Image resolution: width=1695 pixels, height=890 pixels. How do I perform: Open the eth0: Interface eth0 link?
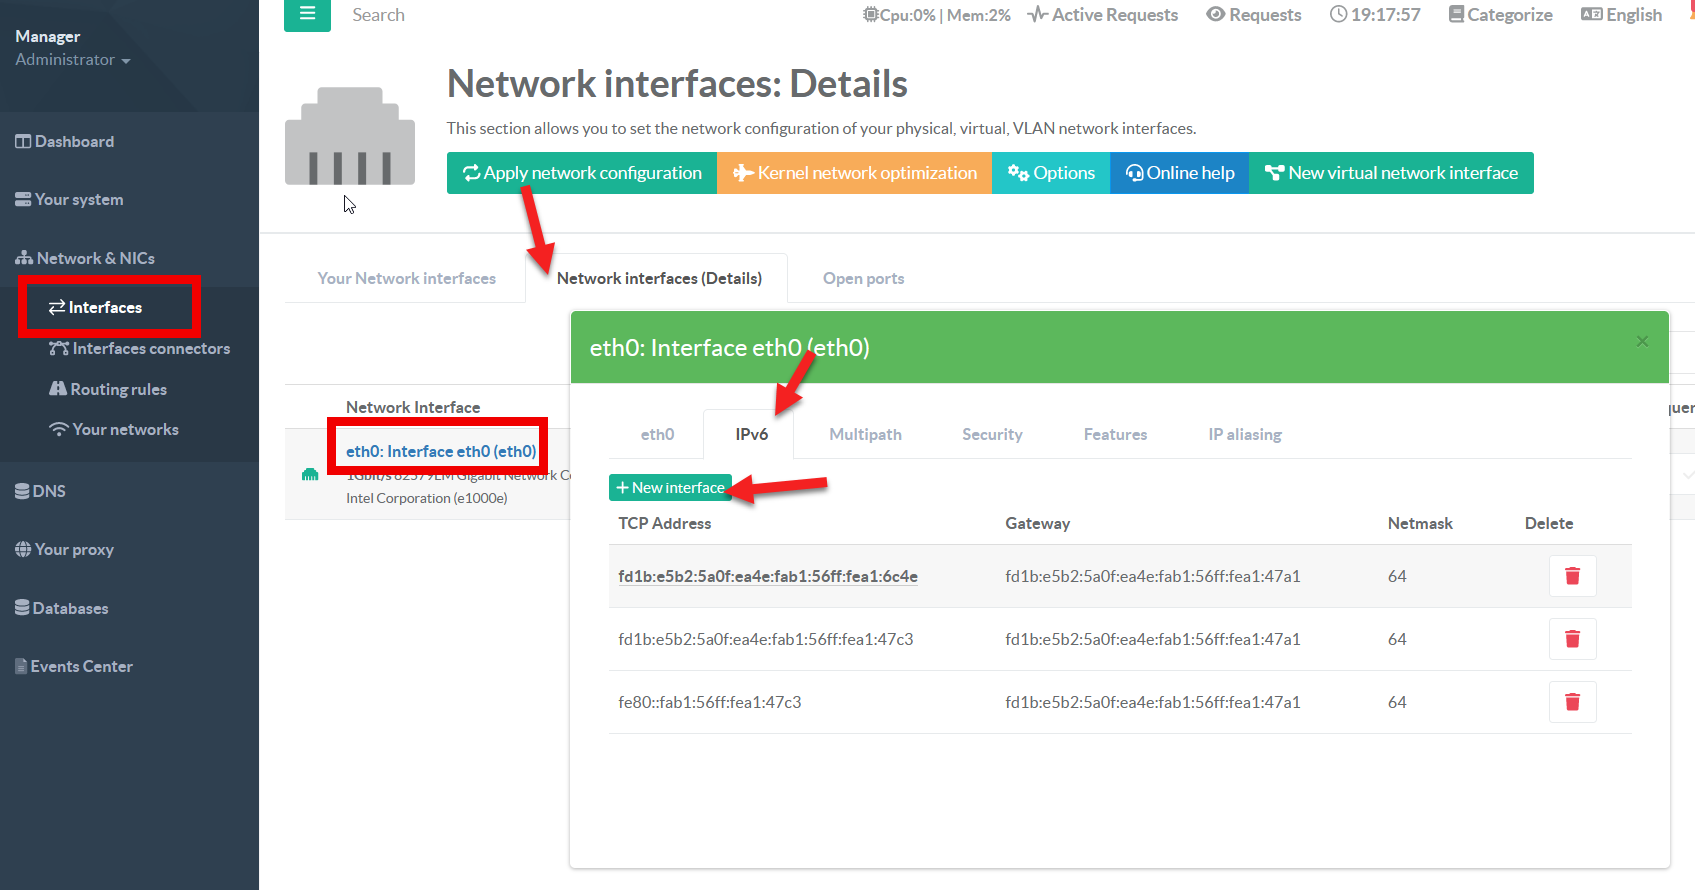440,451
